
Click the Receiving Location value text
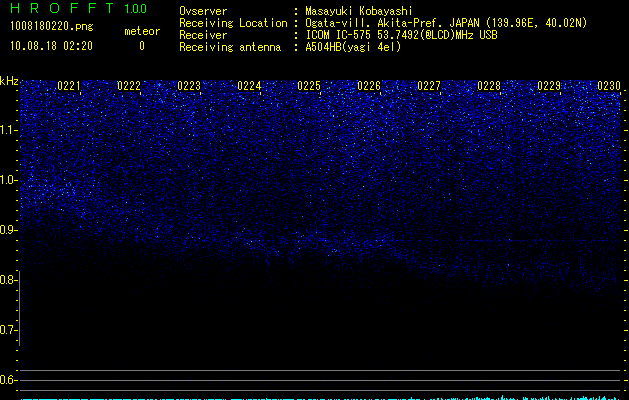point(446,23)
